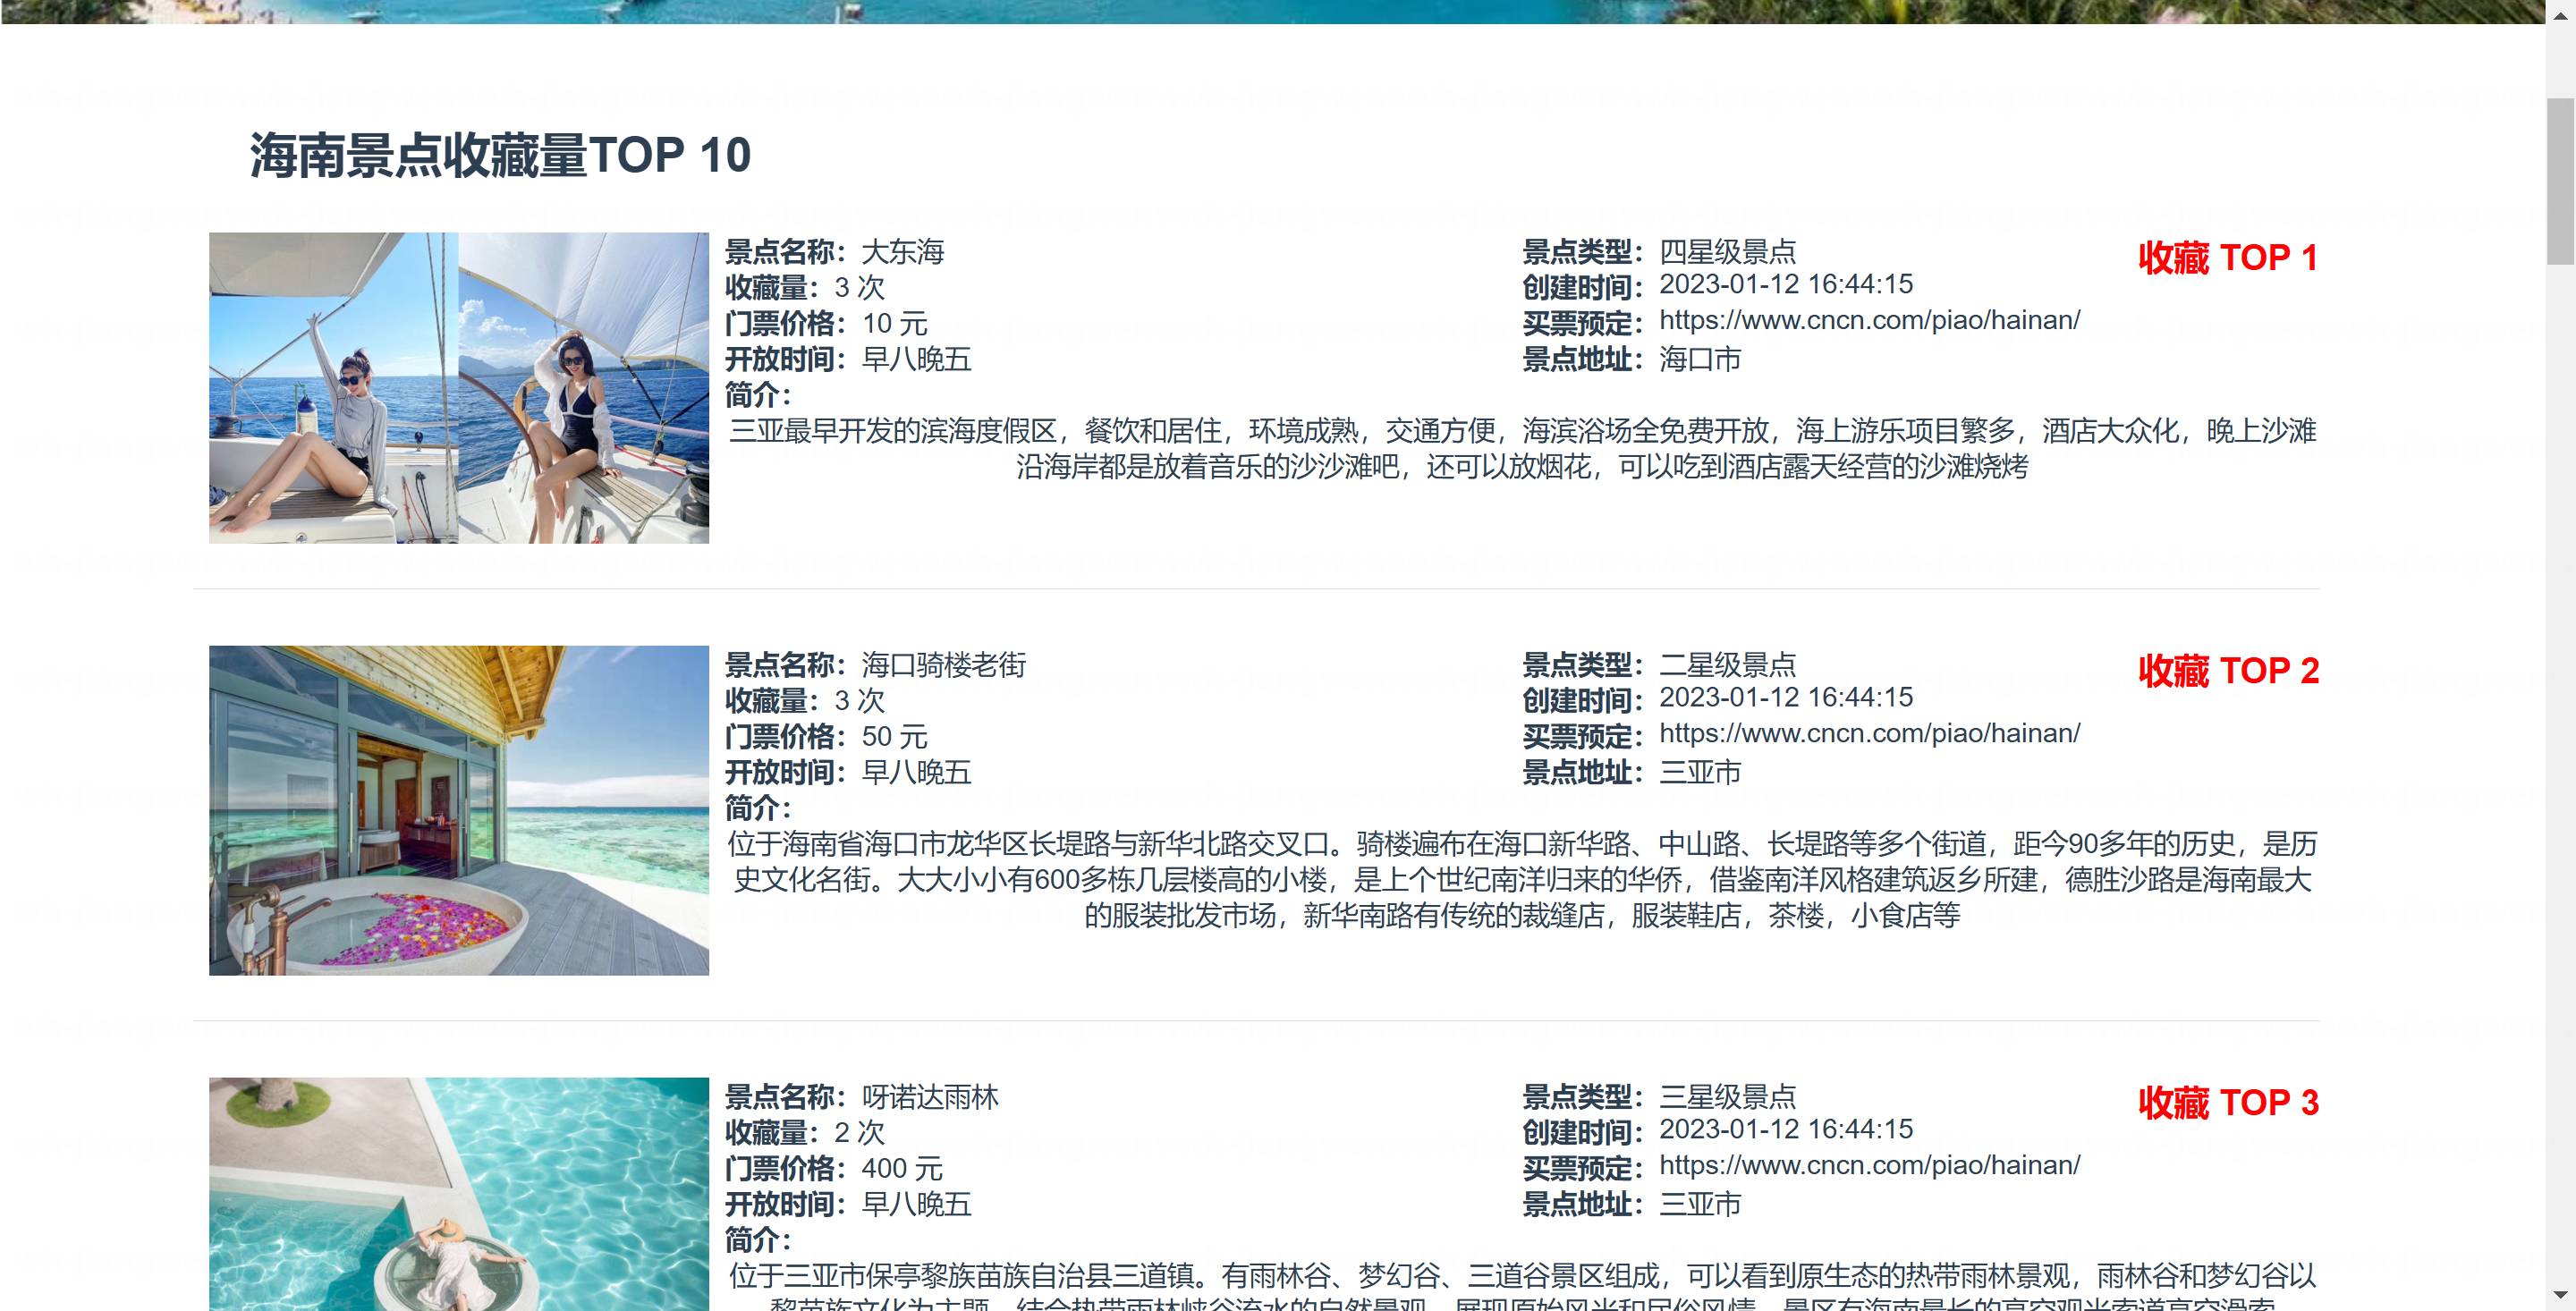The width and height of the screenshot is (2576, 1311).
Task: Click the 海南景点收藏量TOP 10 heading
Action: [500, 156]
